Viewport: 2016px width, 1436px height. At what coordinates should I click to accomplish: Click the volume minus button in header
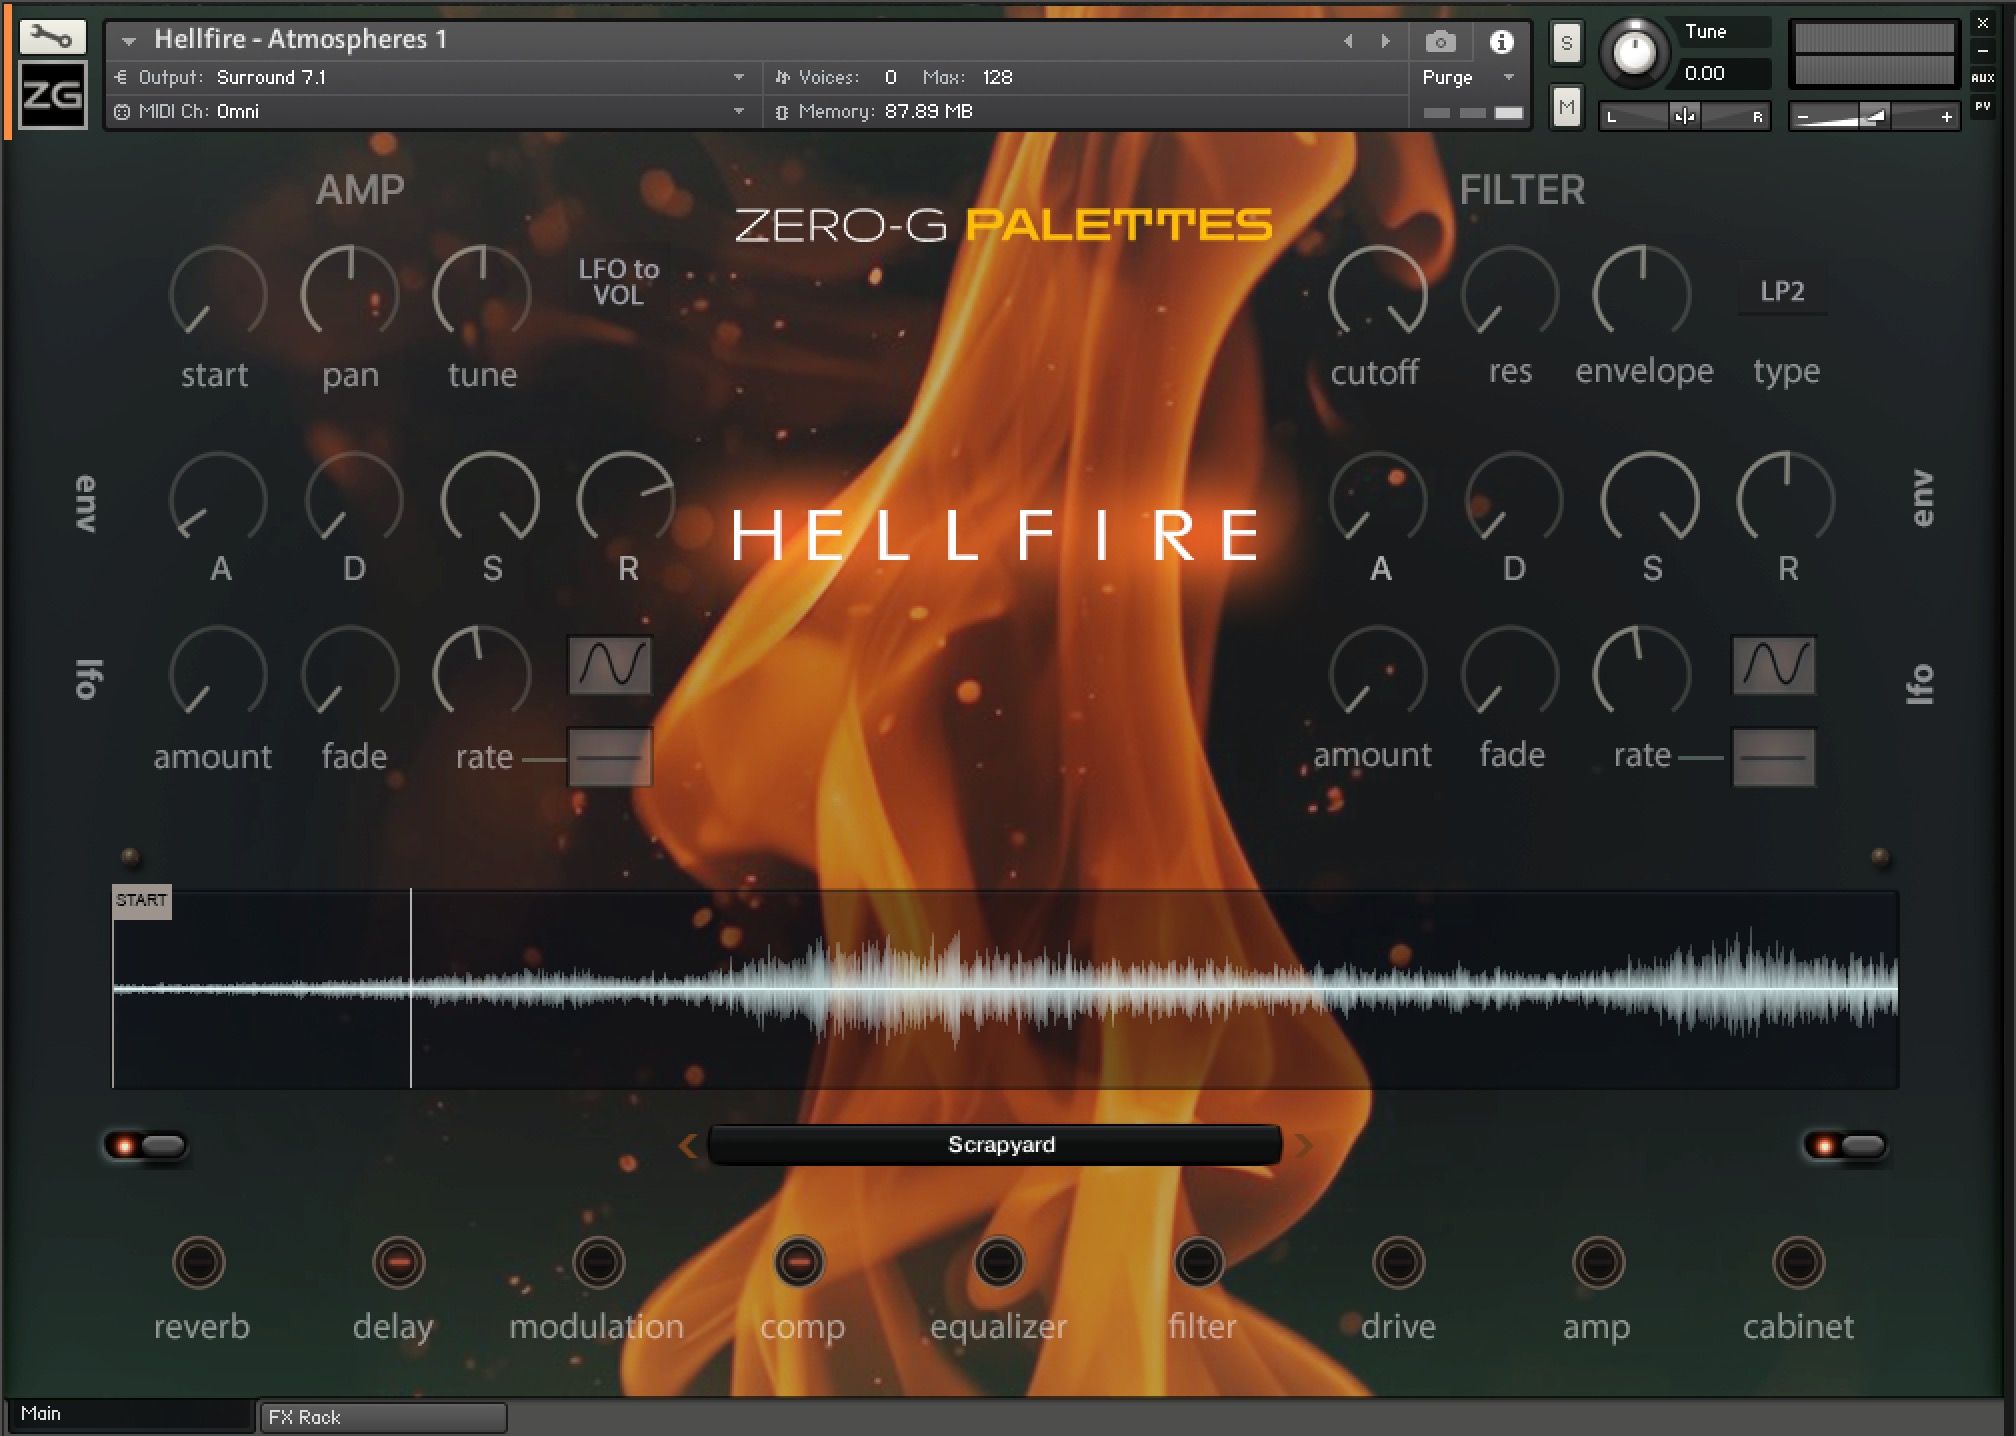click(1803, 117)
